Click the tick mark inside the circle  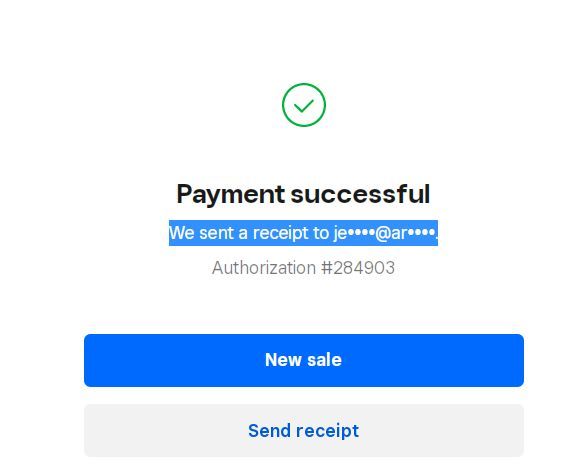point(304,106)
